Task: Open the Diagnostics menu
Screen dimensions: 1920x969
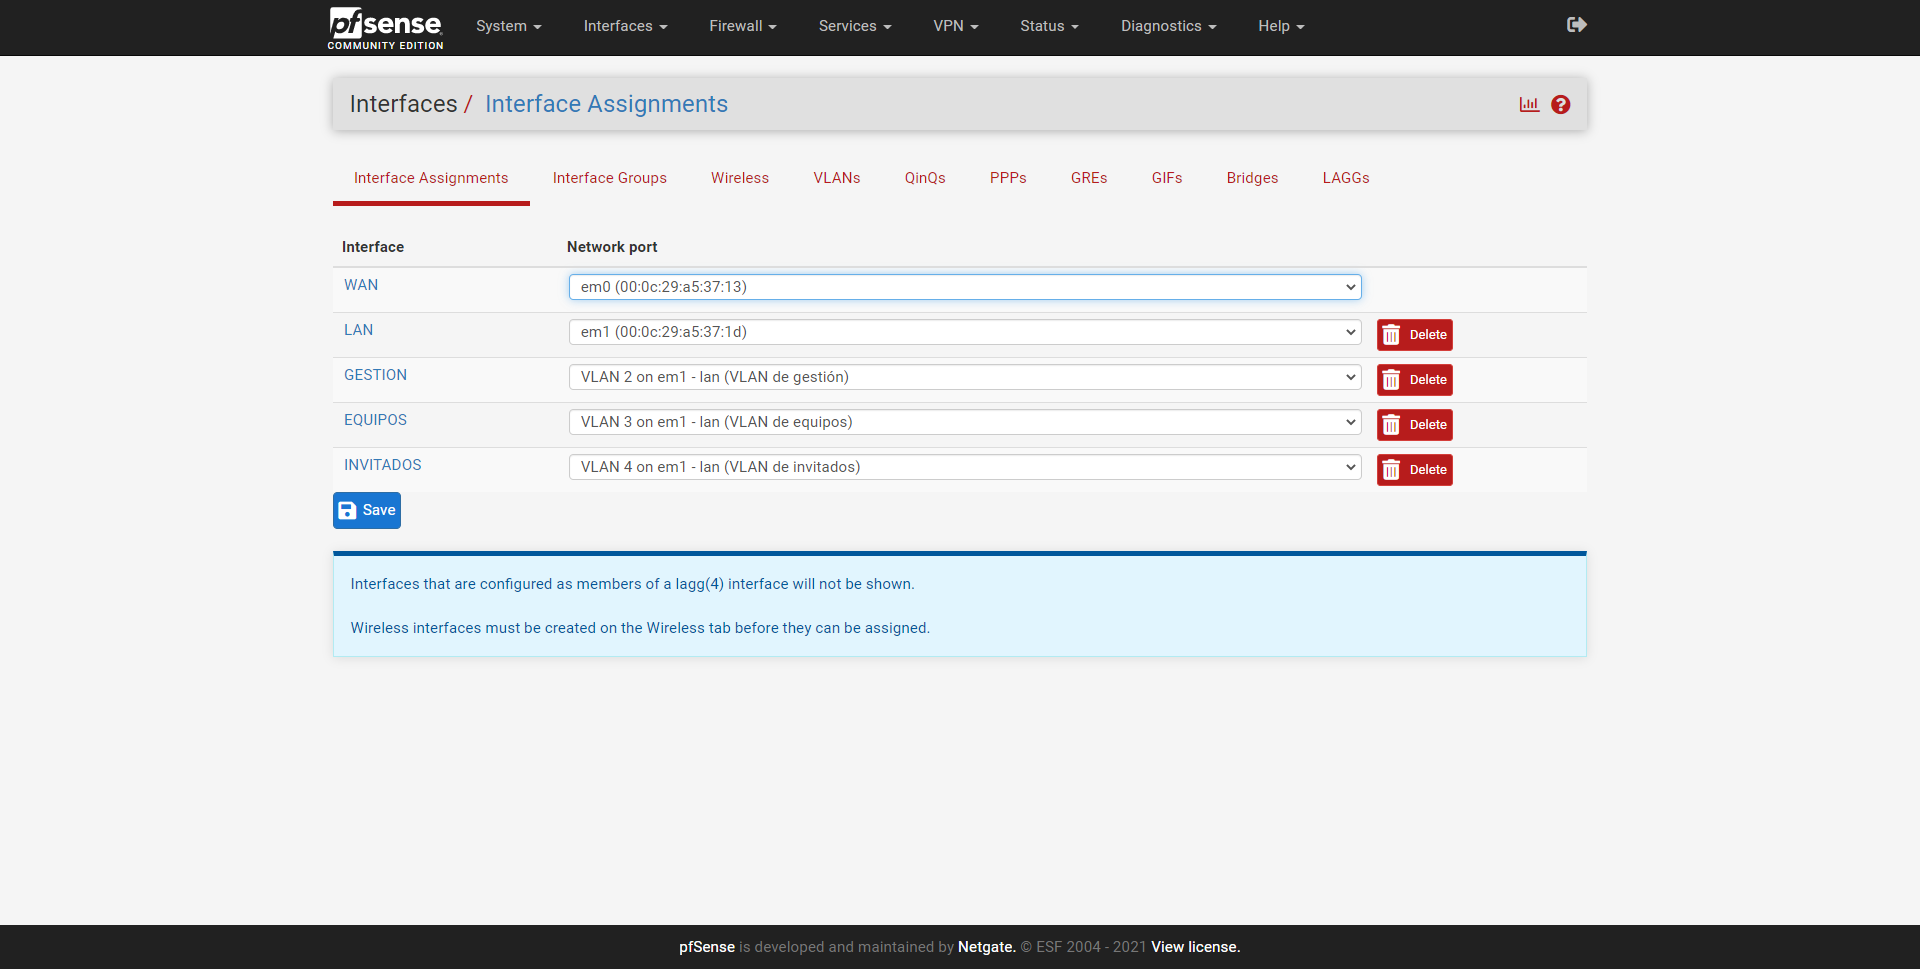Action: [1168, 26]
